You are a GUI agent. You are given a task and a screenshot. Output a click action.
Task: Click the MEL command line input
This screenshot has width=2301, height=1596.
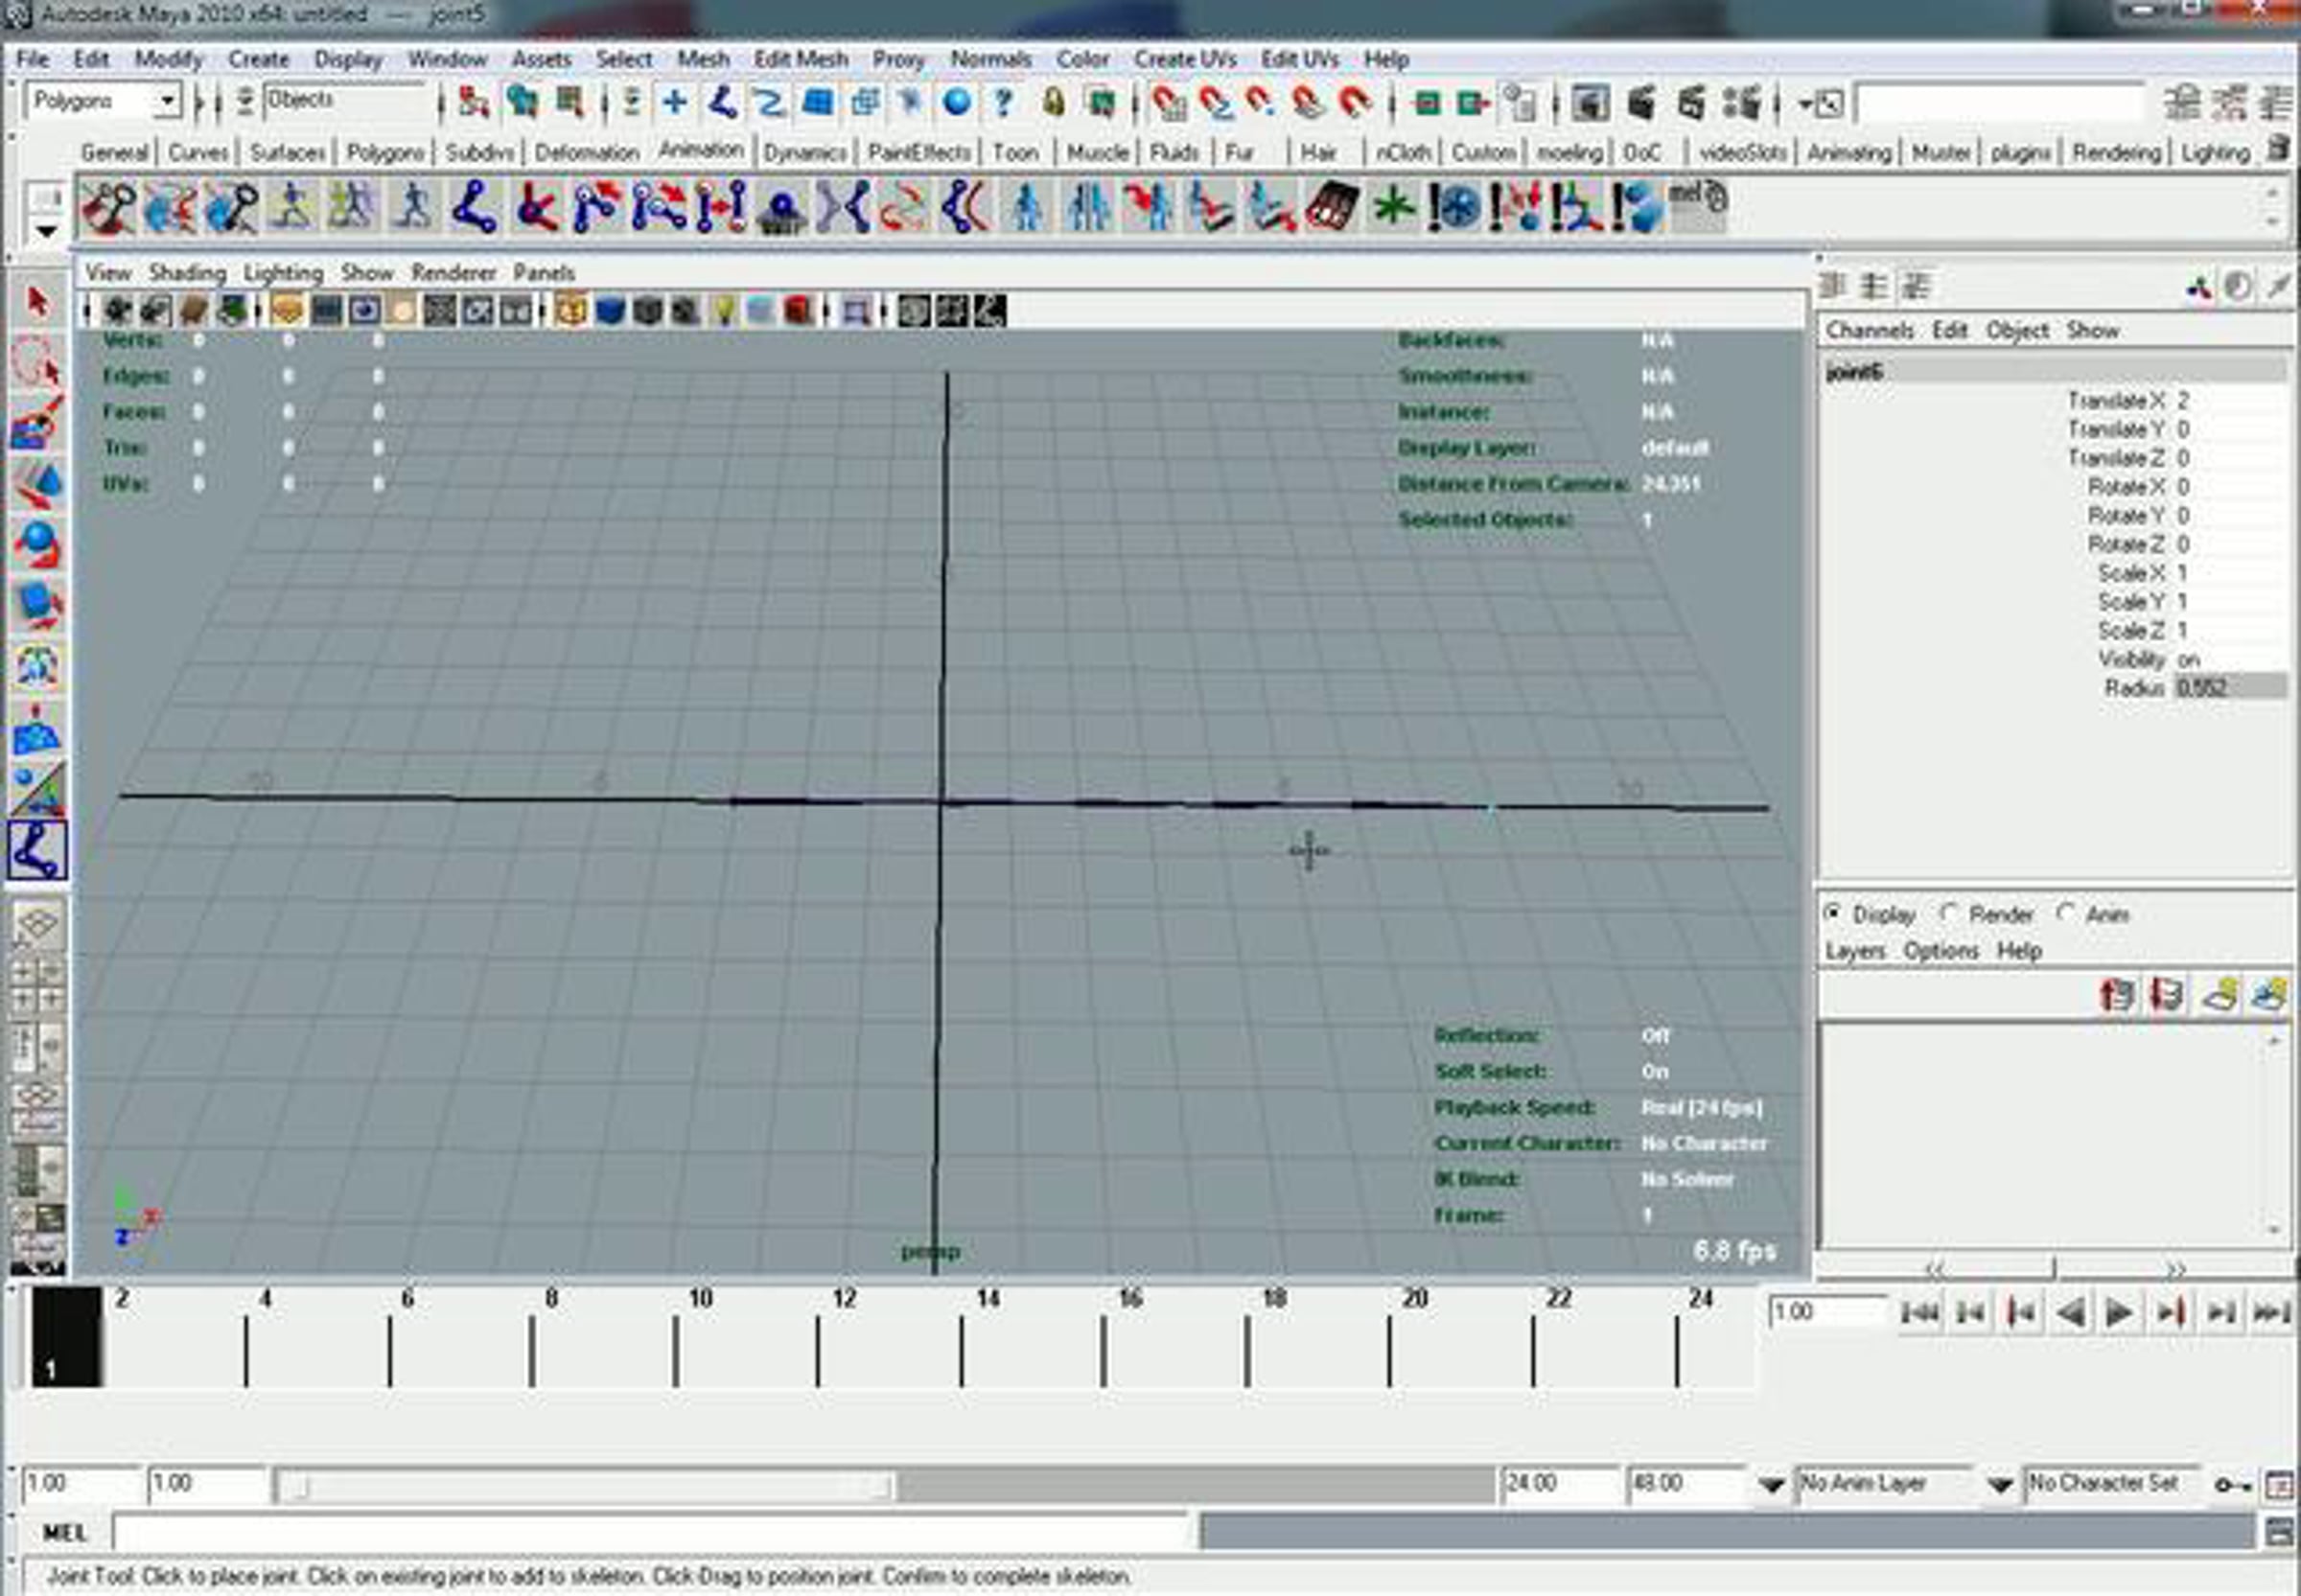(652, 1532)
